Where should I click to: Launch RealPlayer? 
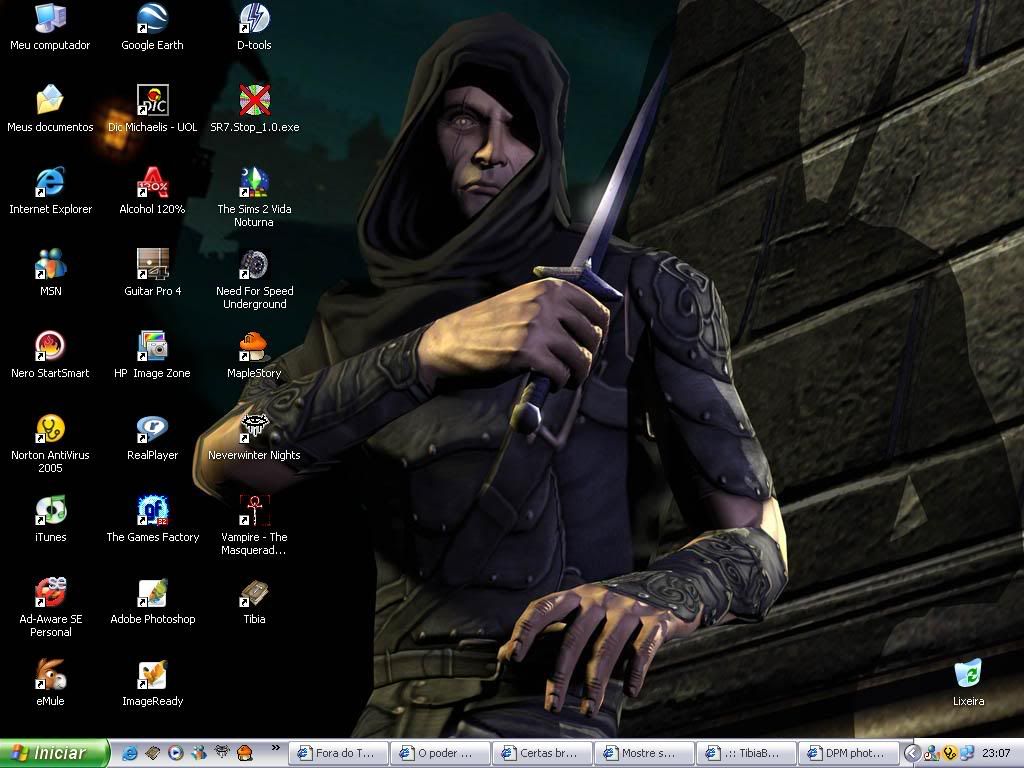(152, 437)
